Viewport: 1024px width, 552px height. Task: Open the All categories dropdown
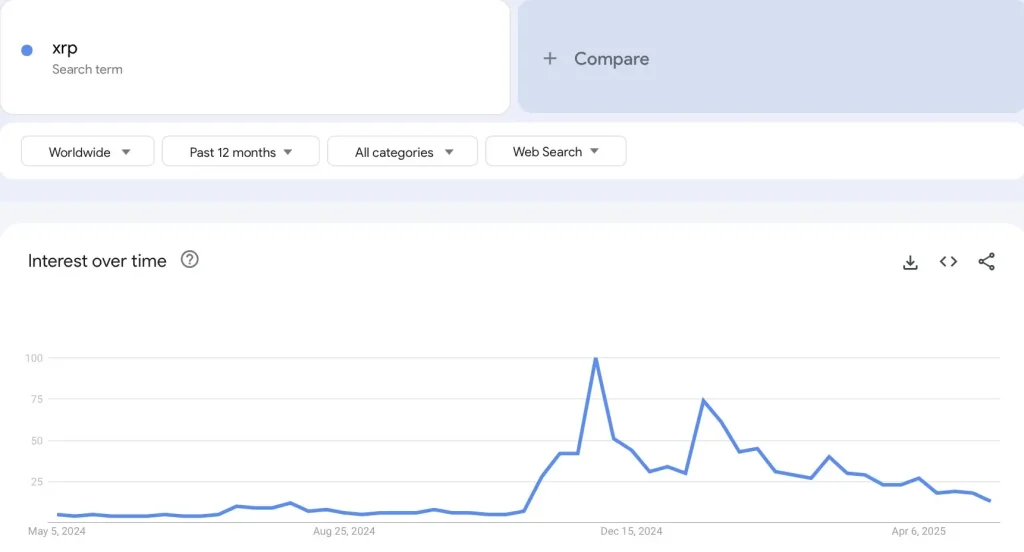tap(403, 152)
